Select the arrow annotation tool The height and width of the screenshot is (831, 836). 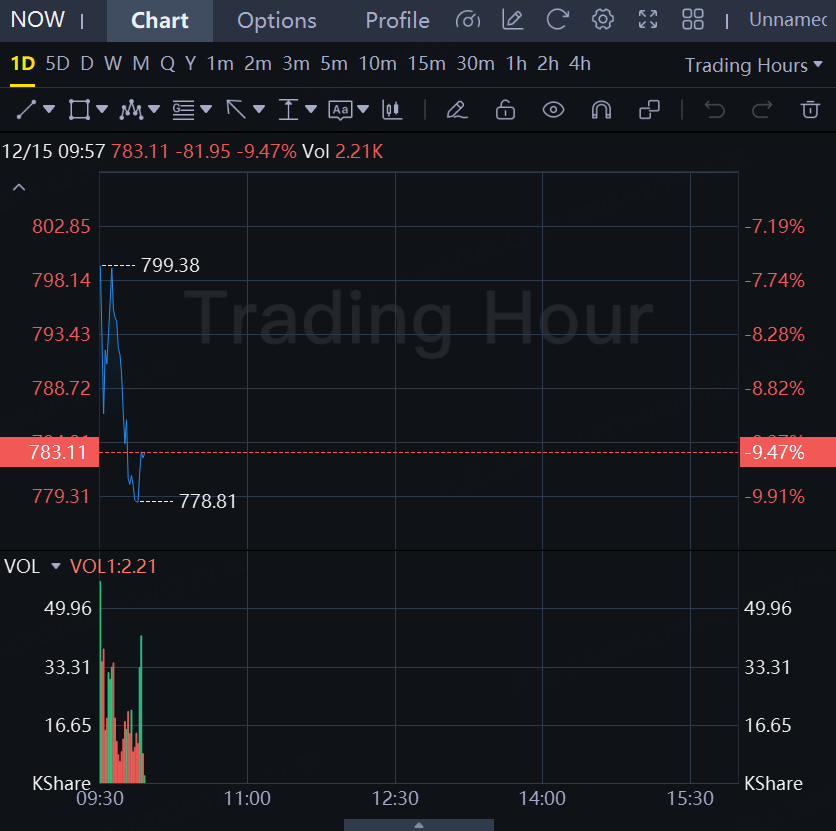[x=236, y=110]
